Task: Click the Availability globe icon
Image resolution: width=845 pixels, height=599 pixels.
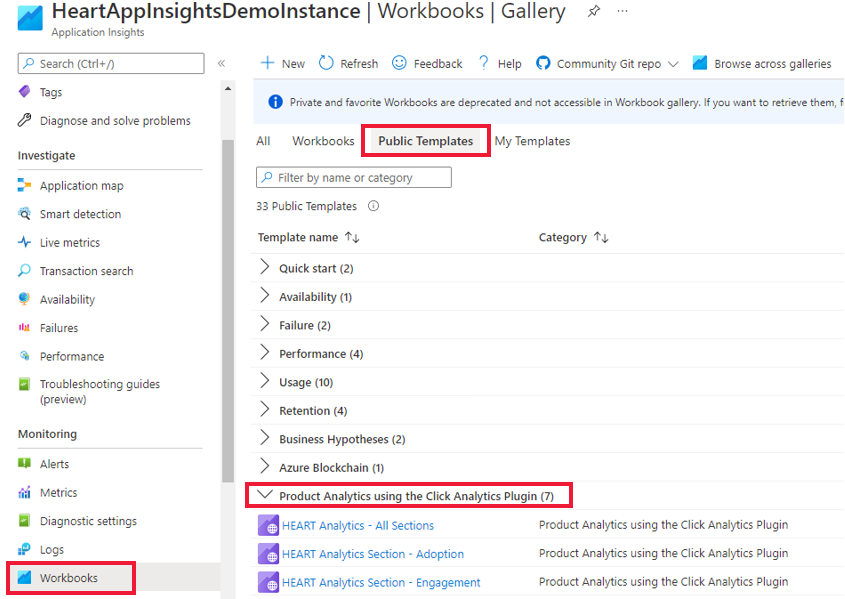Action: click(x=24, y=299)
